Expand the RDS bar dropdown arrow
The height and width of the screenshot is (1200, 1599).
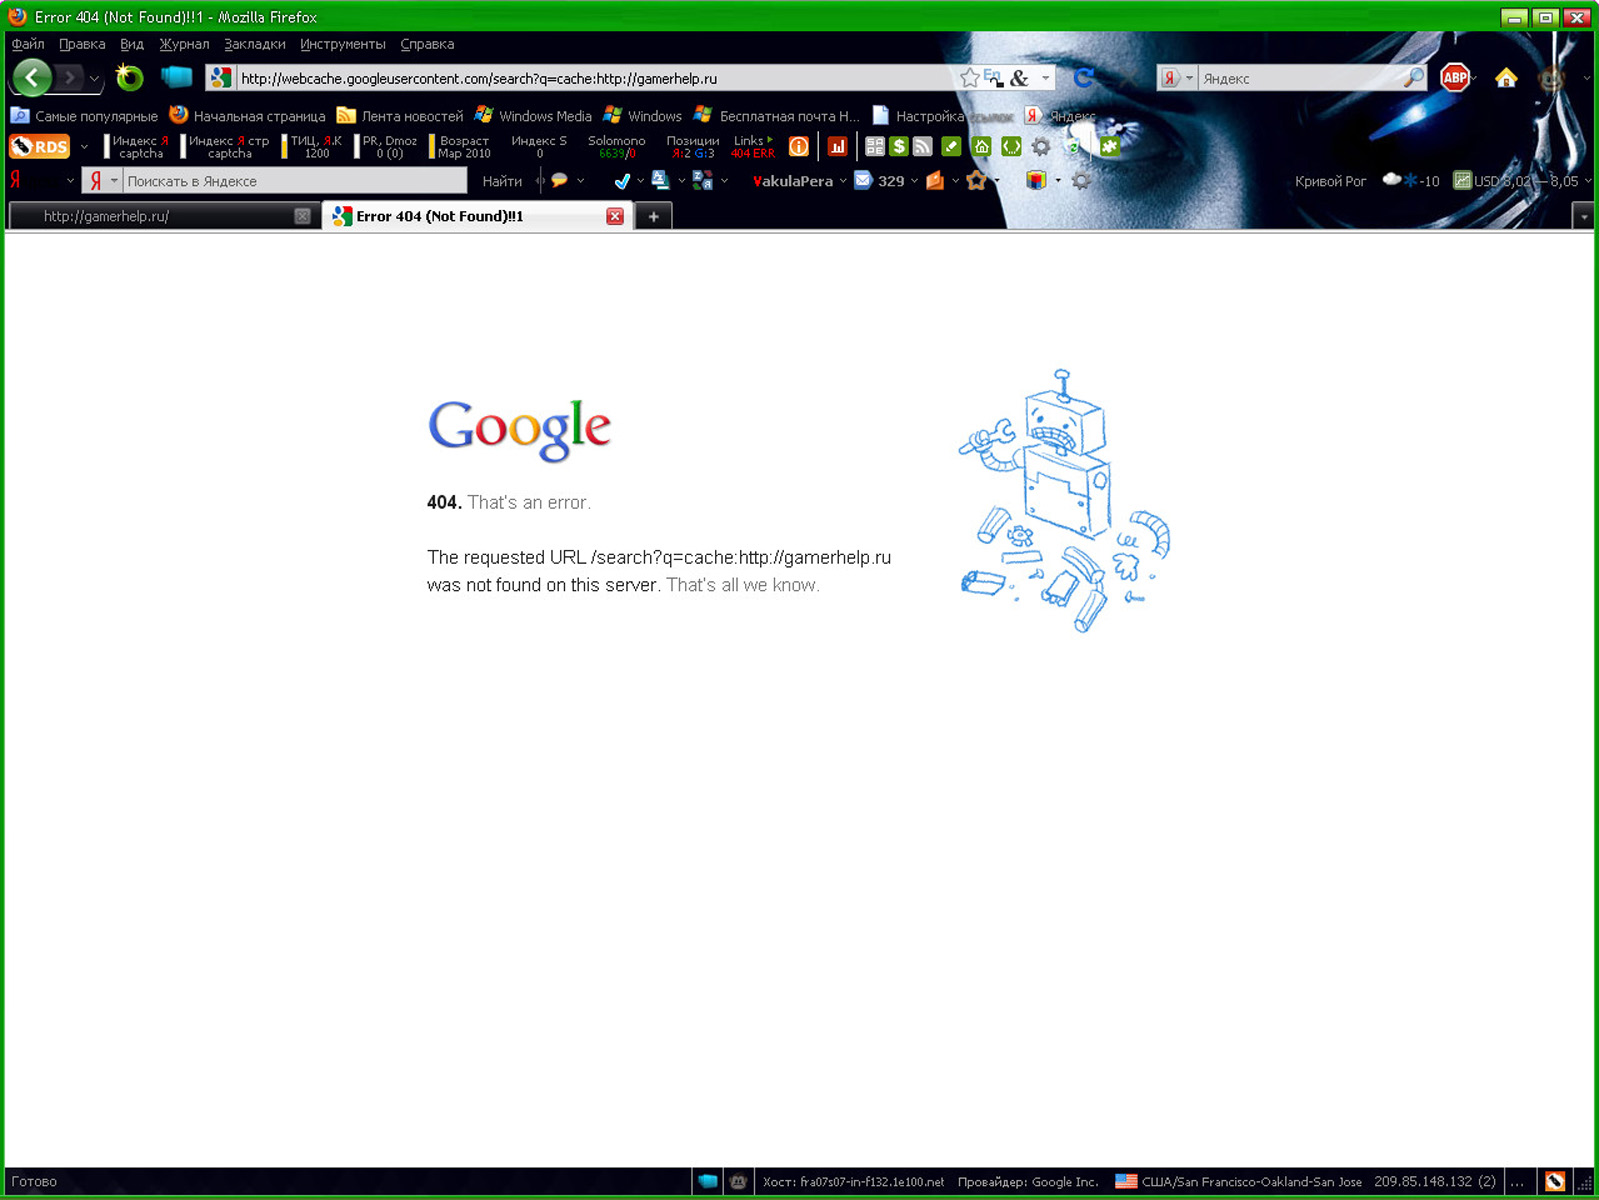pyautogui.click(x=84, y=147)
